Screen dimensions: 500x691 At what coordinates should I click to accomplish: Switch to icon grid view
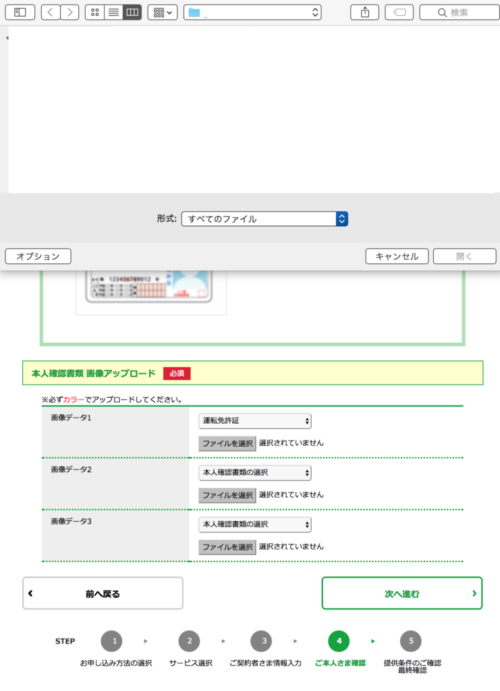click(95, 12)
